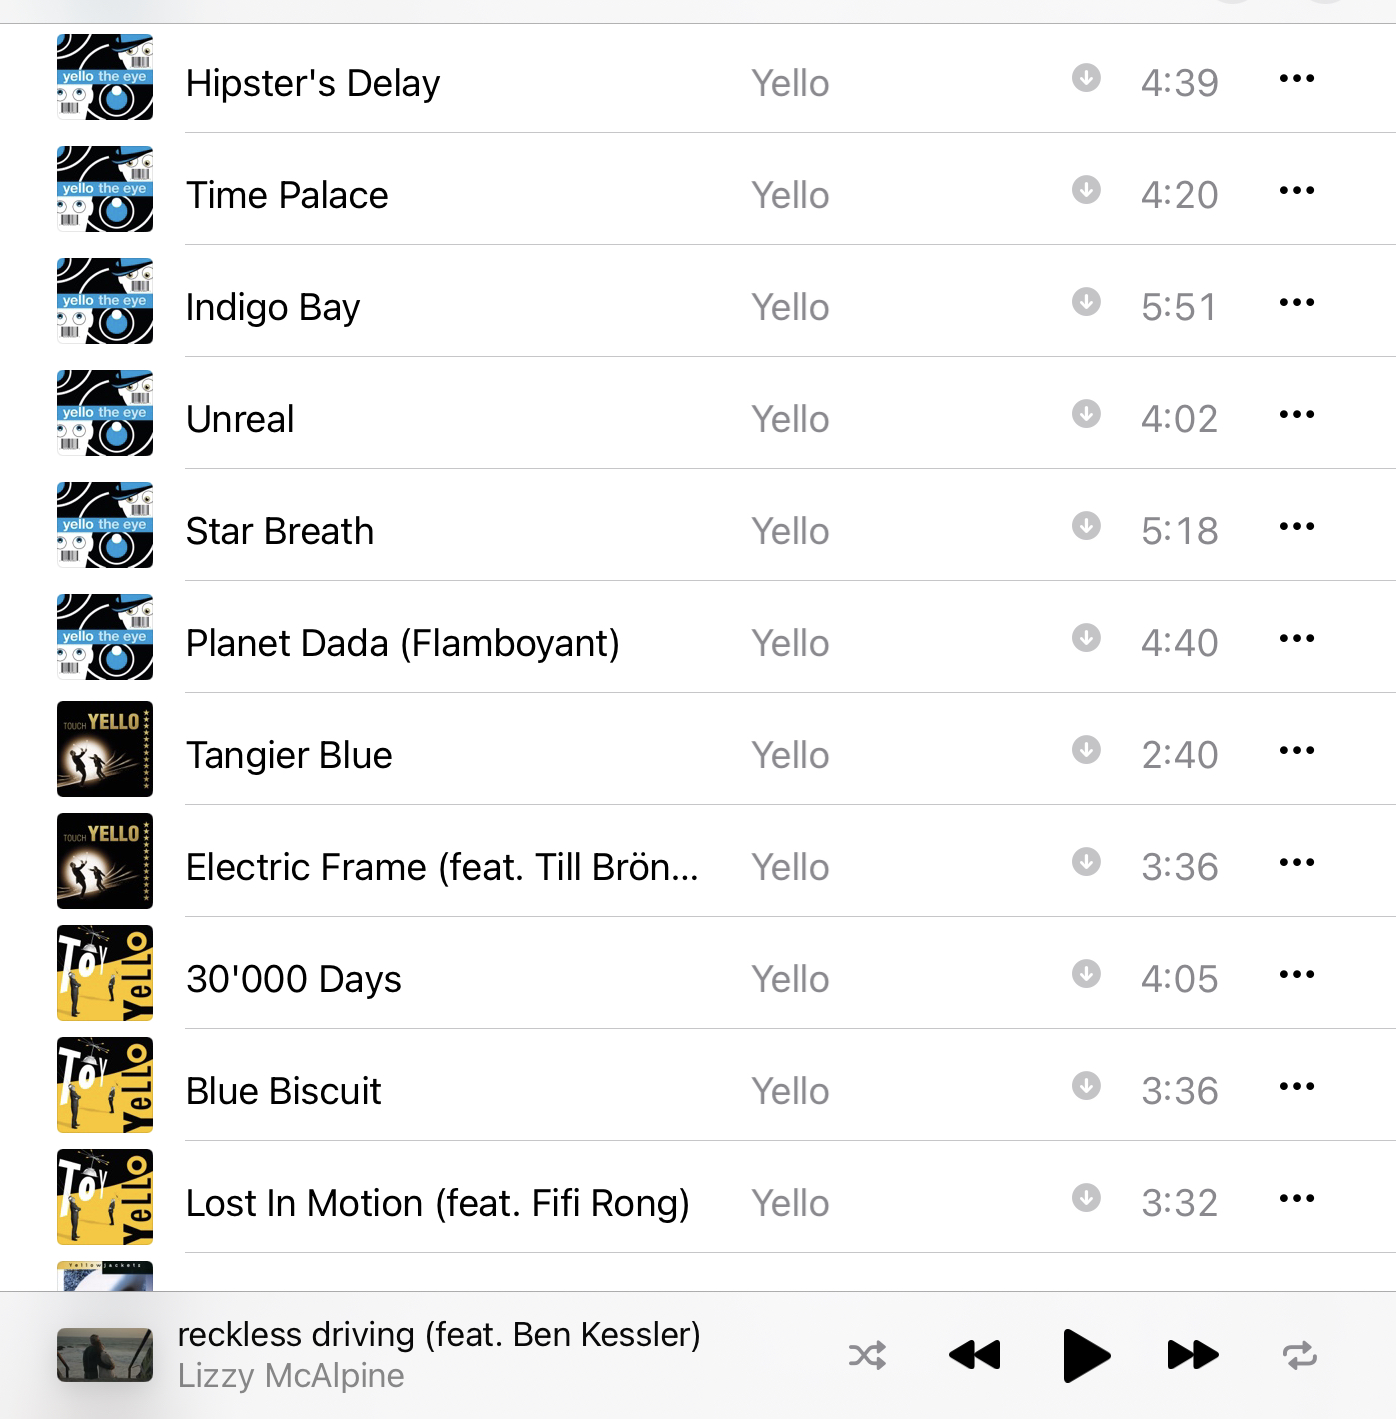The image size is (1396, 1419).
Task: Download the song Indigo Bay
Action: (1086, 302)
